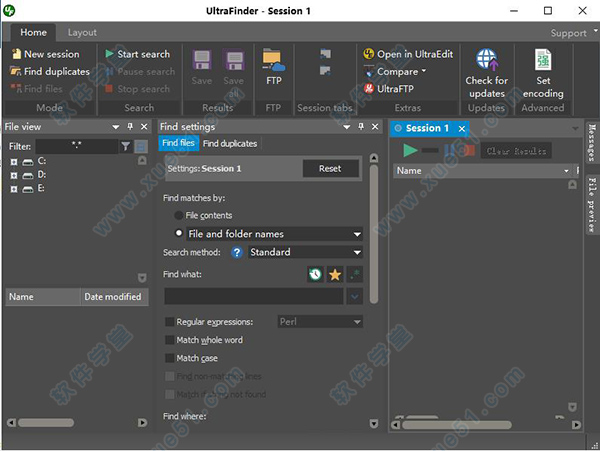Viewport: 600px width, 451px height.
Task: Click the File view horizontal scrollbar thumb
Action: point(46,423)
